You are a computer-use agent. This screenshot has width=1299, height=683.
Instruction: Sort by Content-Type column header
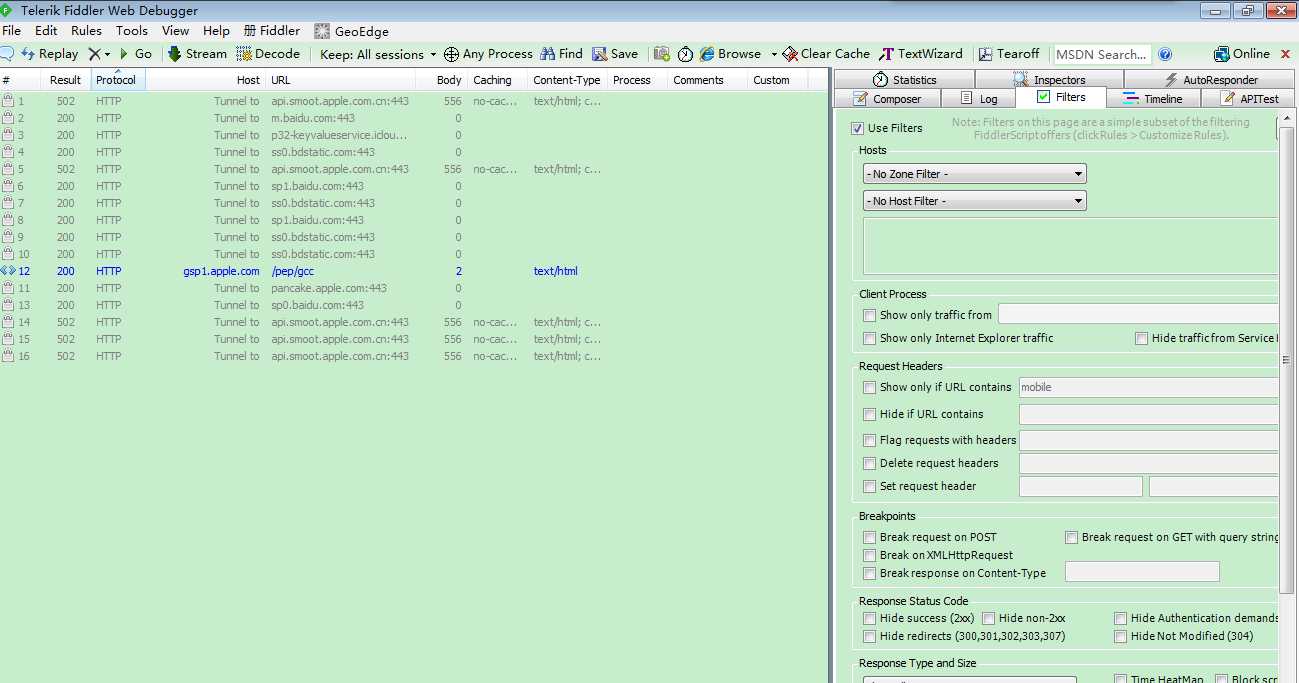tap(567, 80)
